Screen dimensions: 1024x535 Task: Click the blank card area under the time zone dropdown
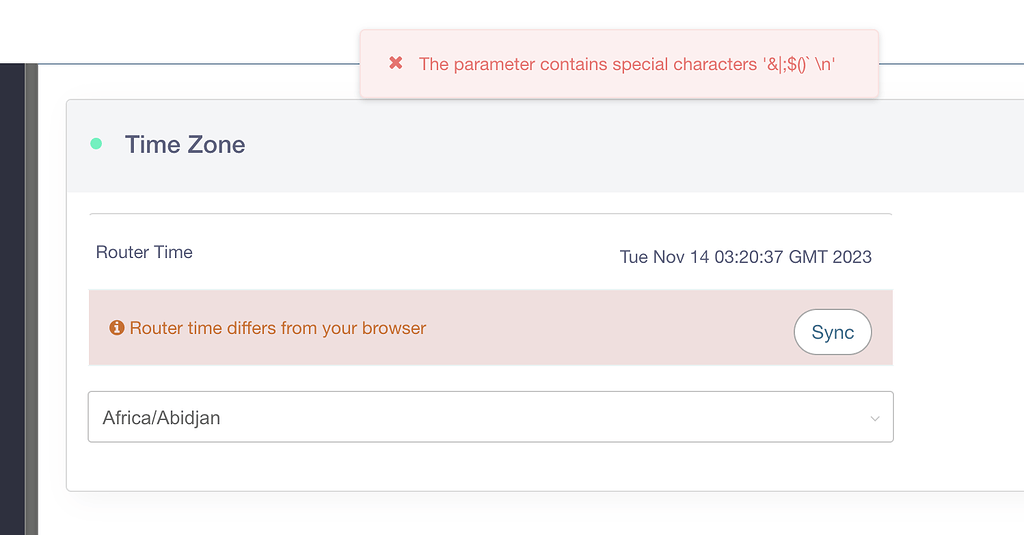pos(490,466)
